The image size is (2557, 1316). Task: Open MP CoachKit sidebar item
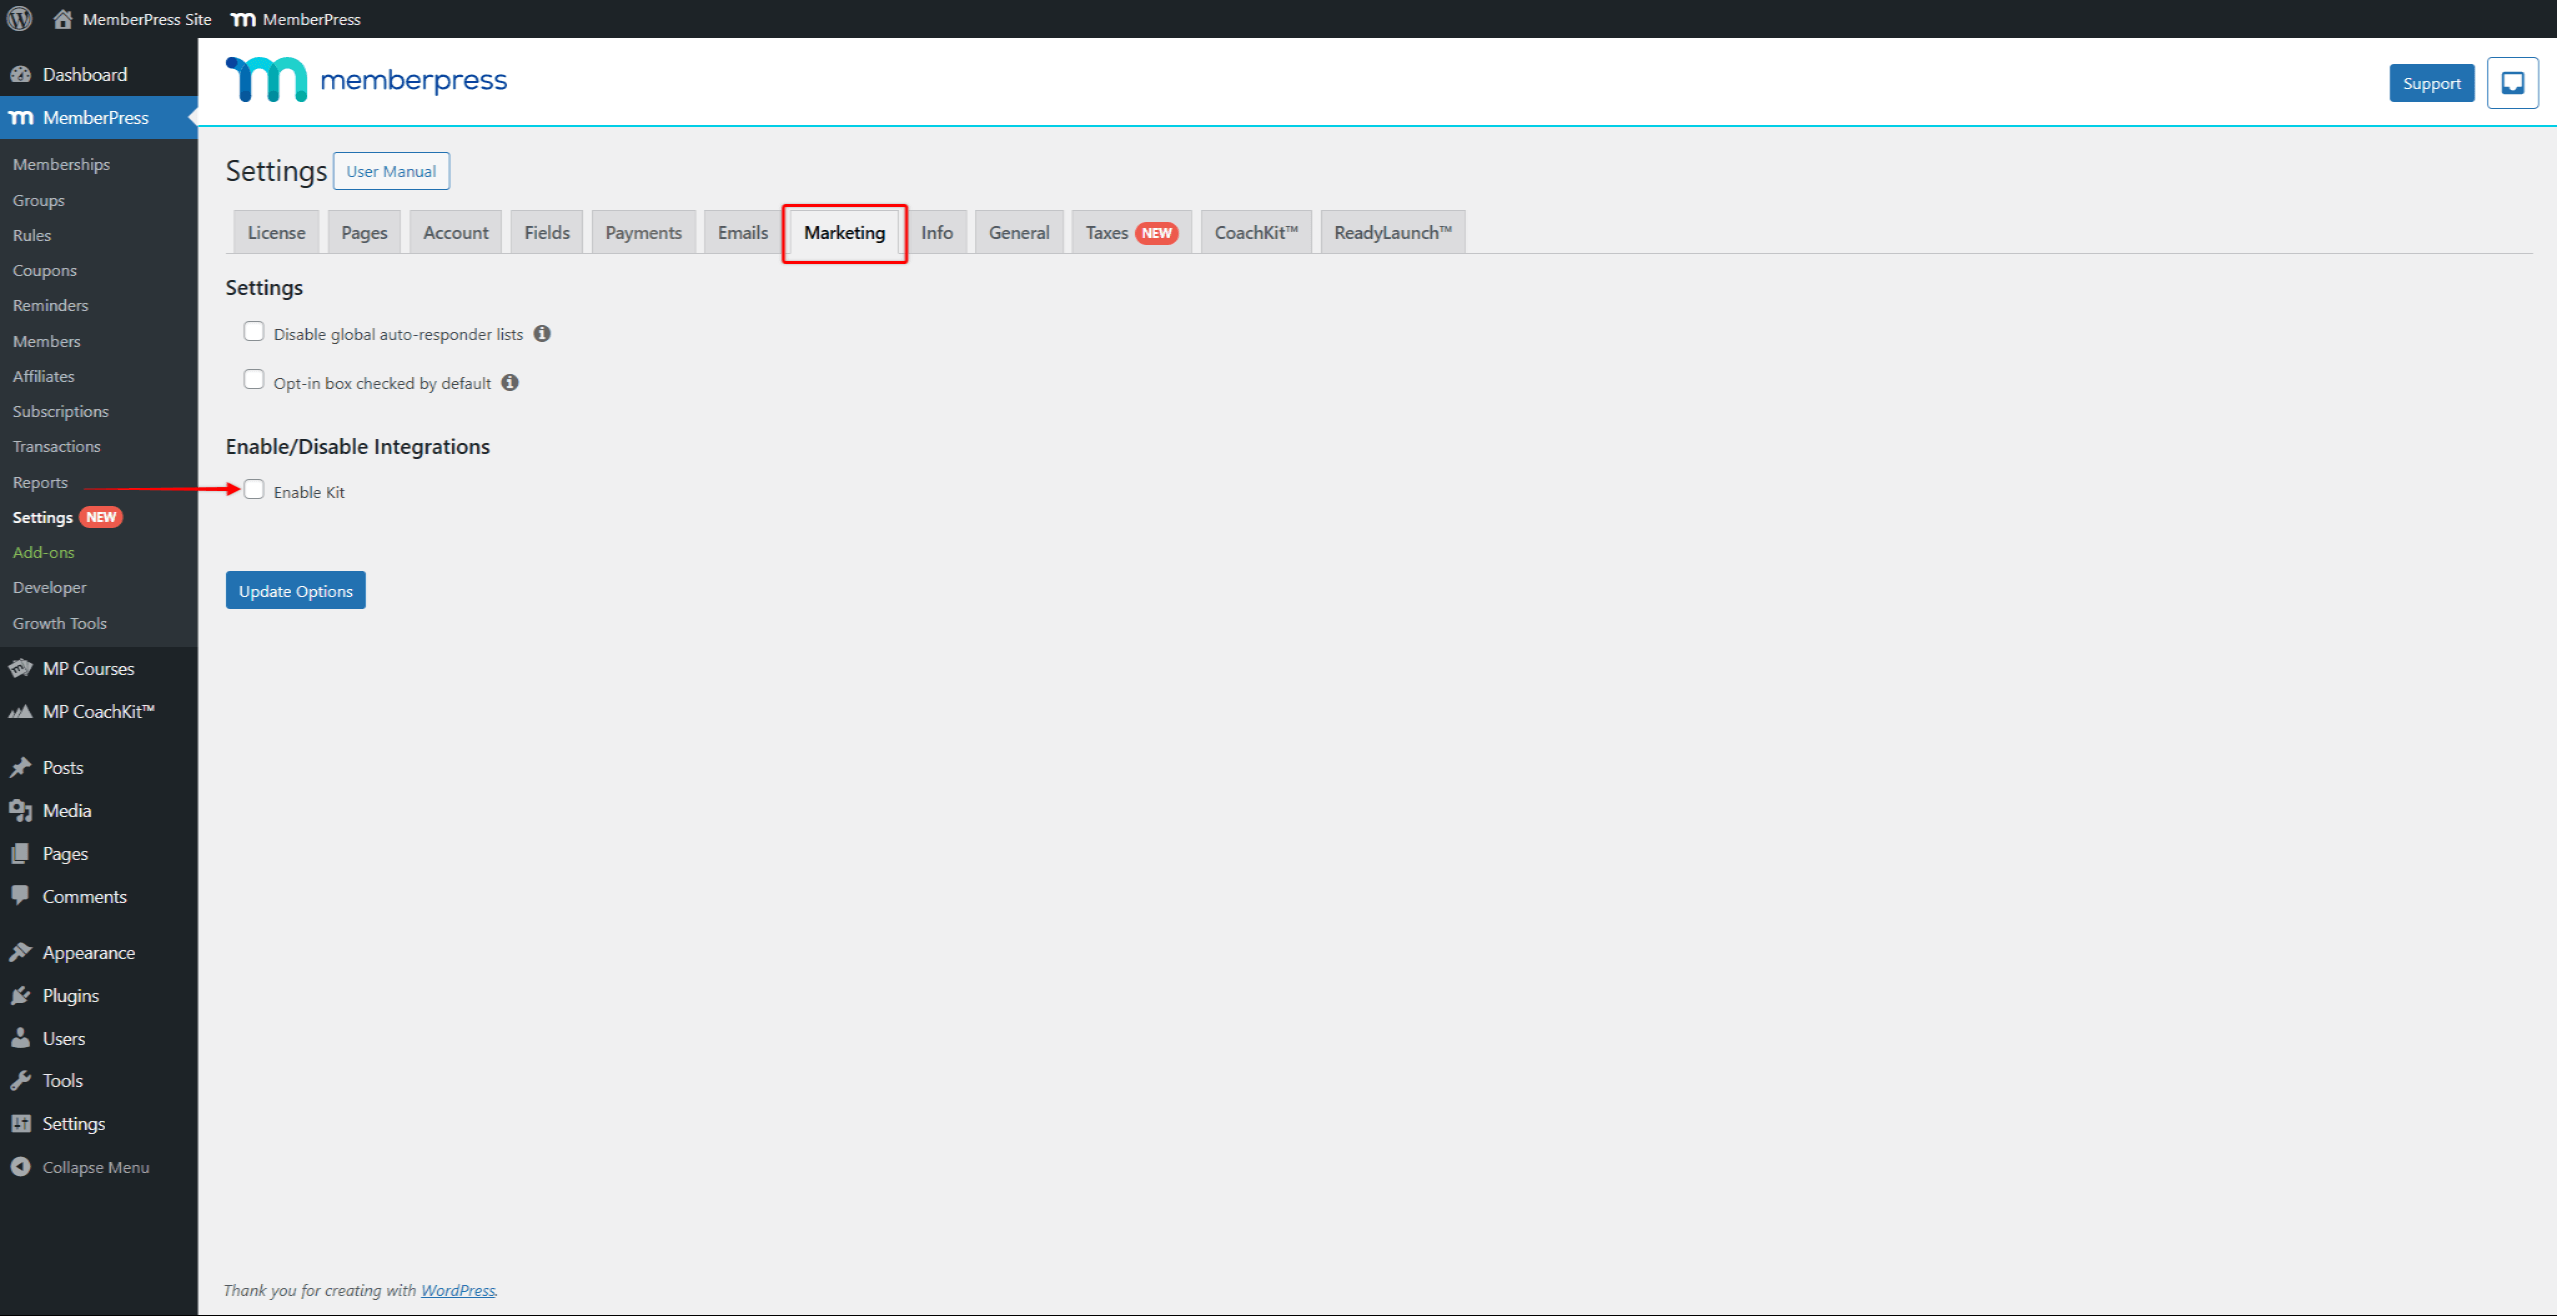[x=98, y=712]
